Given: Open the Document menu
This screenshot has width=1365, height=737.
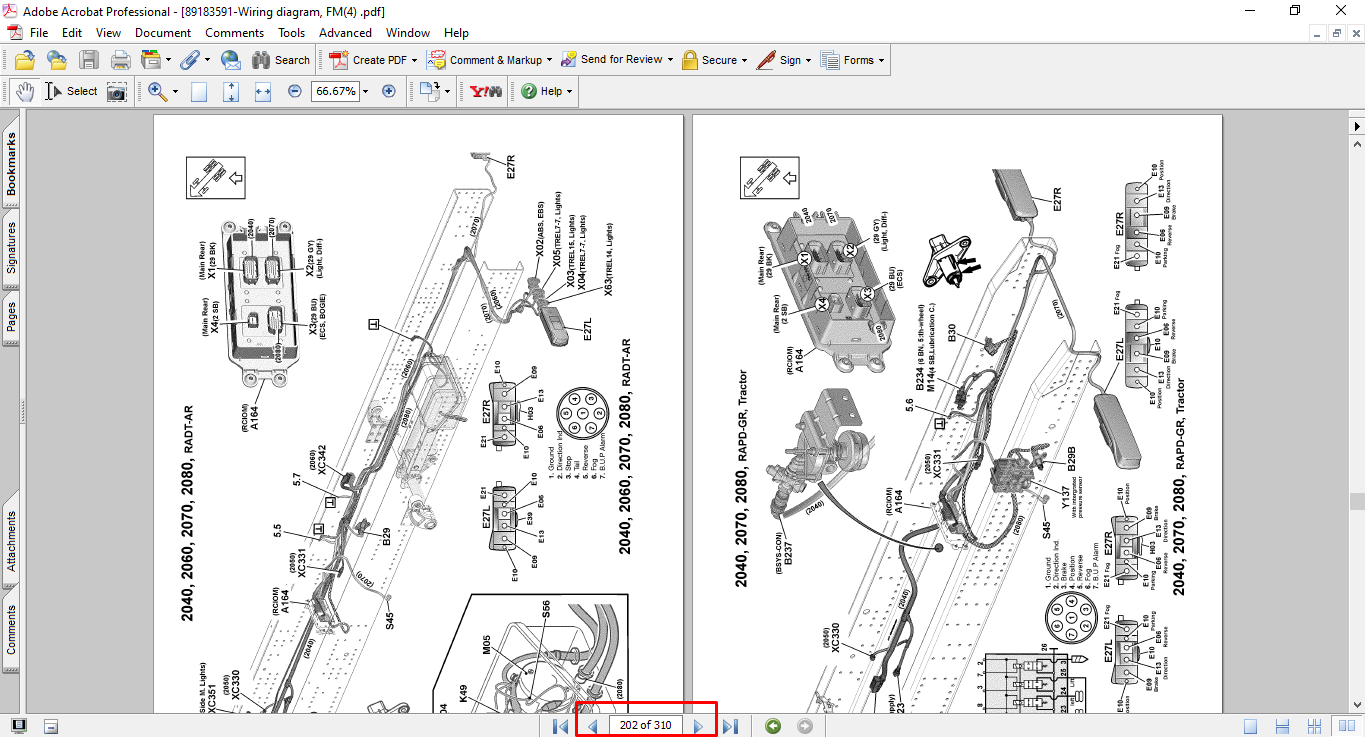Looking at the screenshot, I should (163, 33).
